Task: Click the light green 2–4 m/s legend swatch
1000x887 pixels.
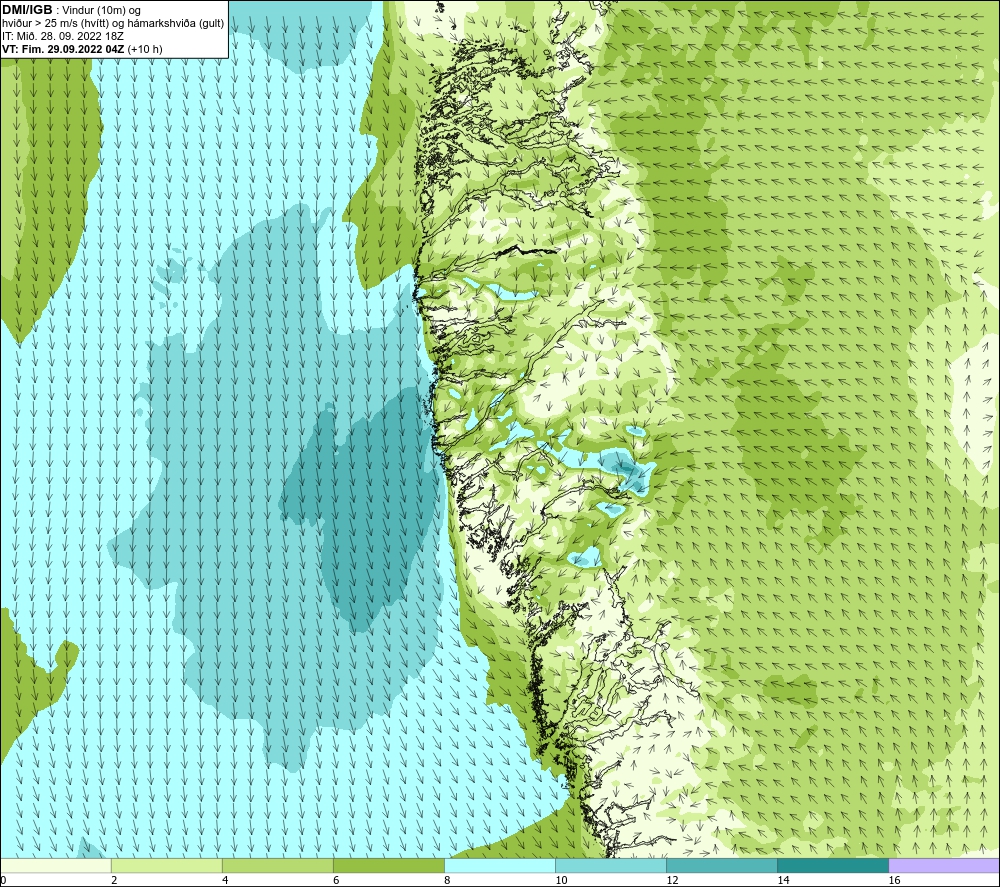Action: (x=166, y=865)
